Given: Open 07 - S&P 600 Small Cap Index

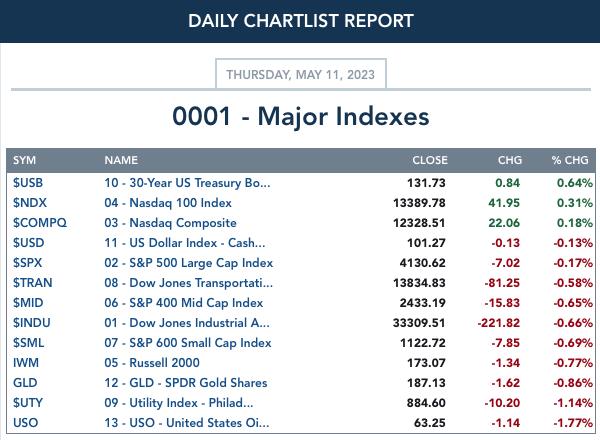Looking at the screenshot, I should click(x=188, y=343).
